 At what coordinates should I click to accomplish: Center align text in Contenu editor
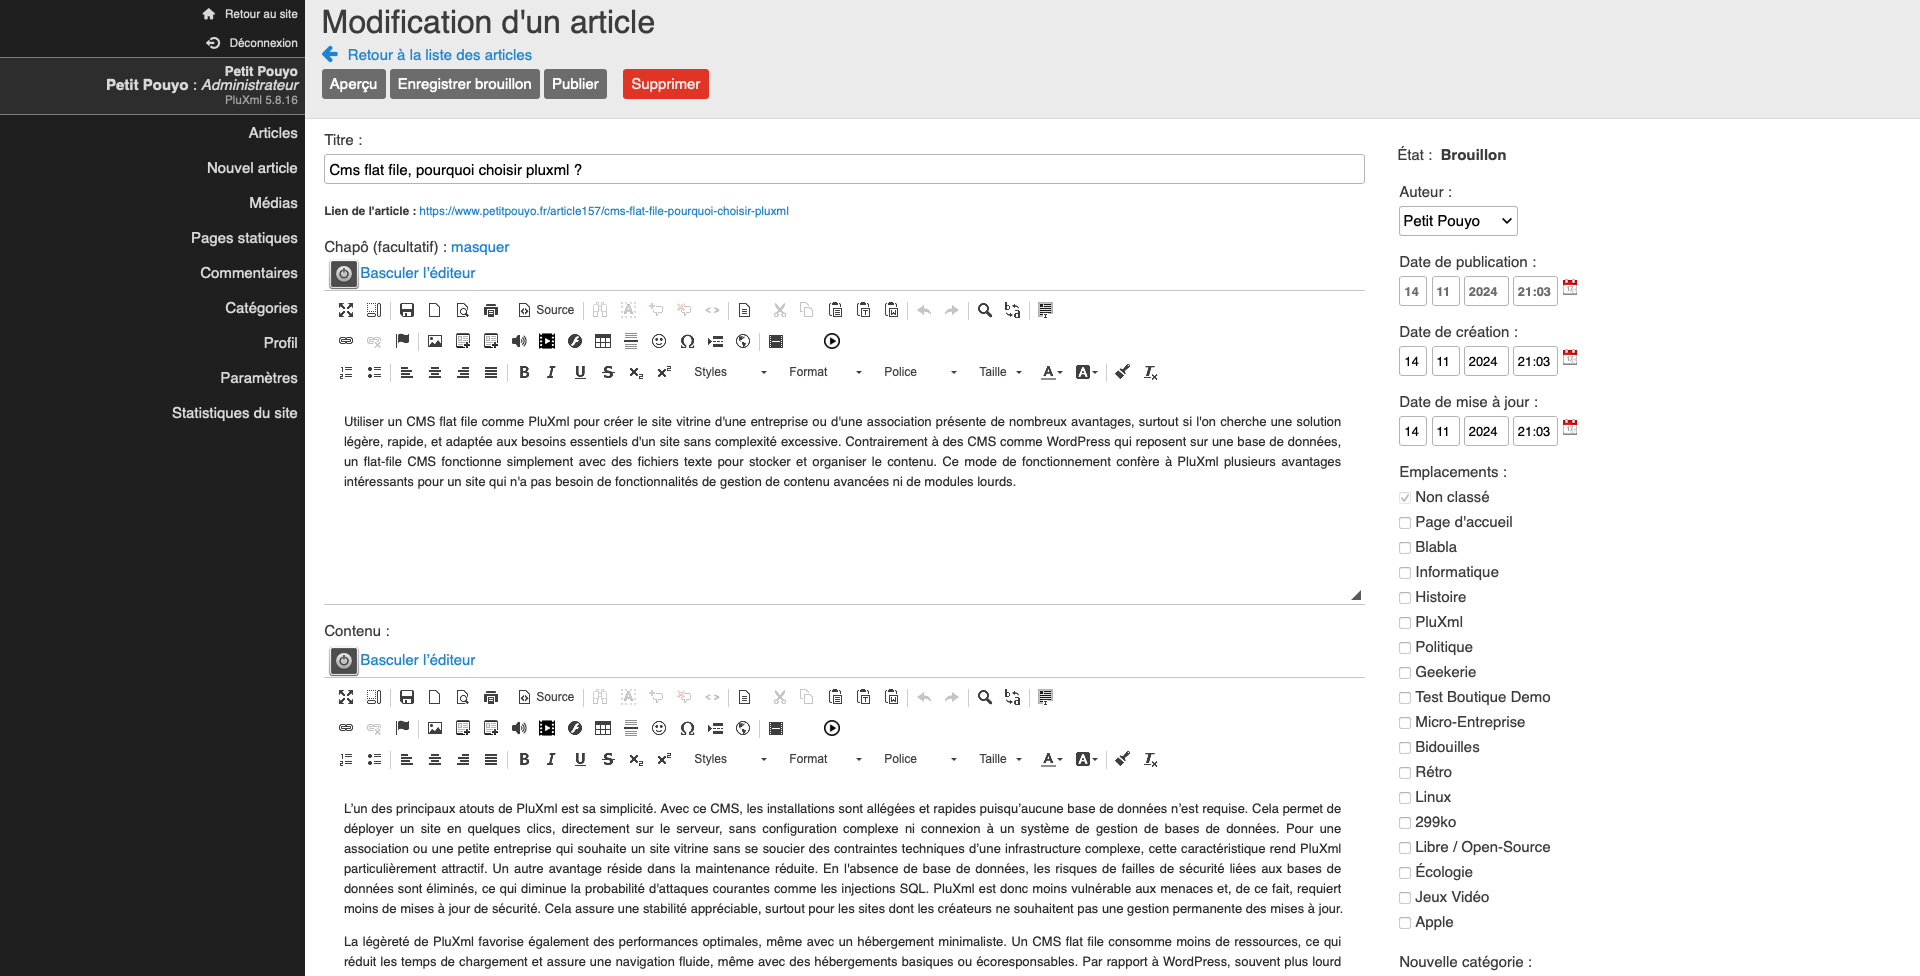point(435,759)
